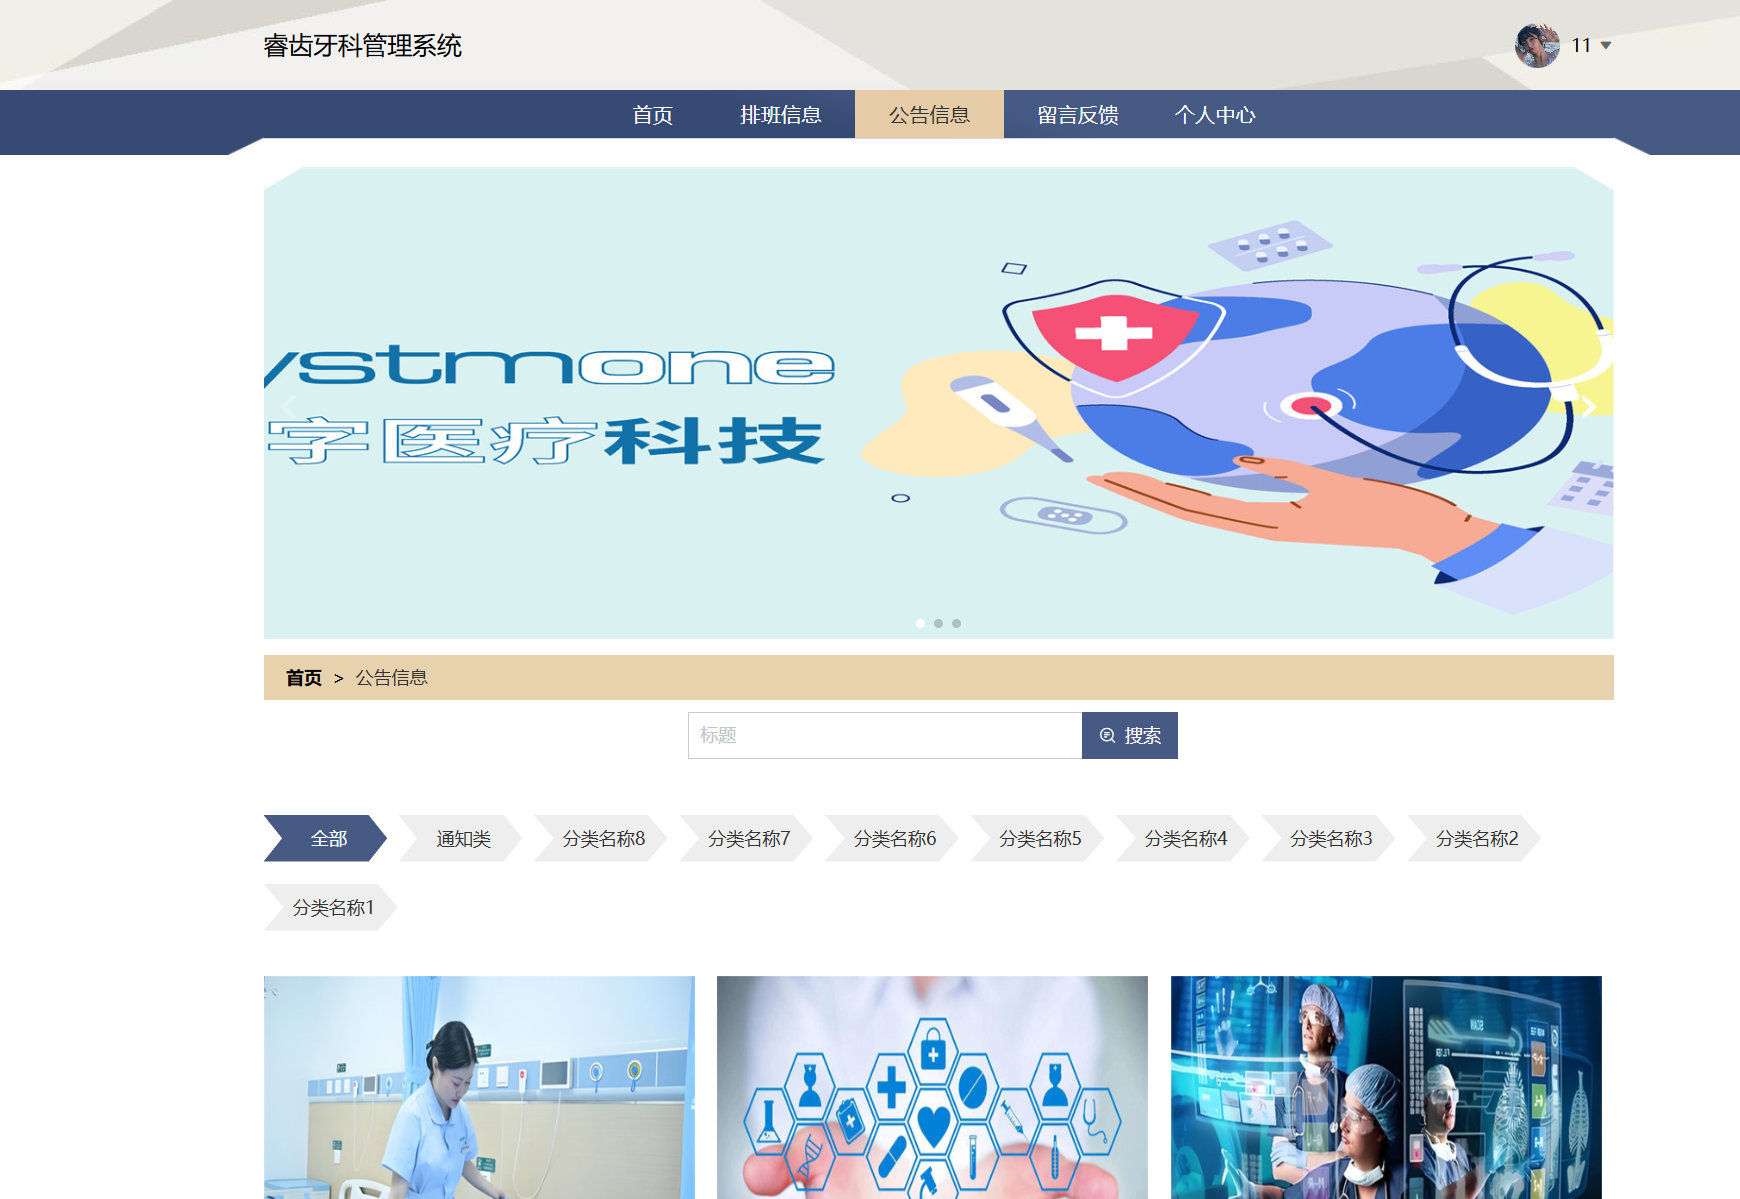Open the surgeons hologram announcement thumbnail
The height and width of the screenshot is (1199, 1740).
(1386, 1087)
